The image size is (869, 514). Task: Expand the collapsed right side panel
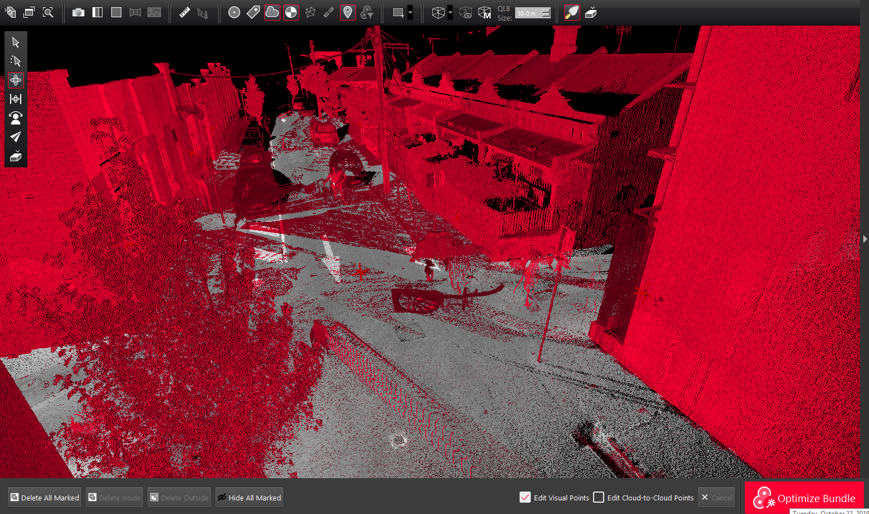pos(864,239)
